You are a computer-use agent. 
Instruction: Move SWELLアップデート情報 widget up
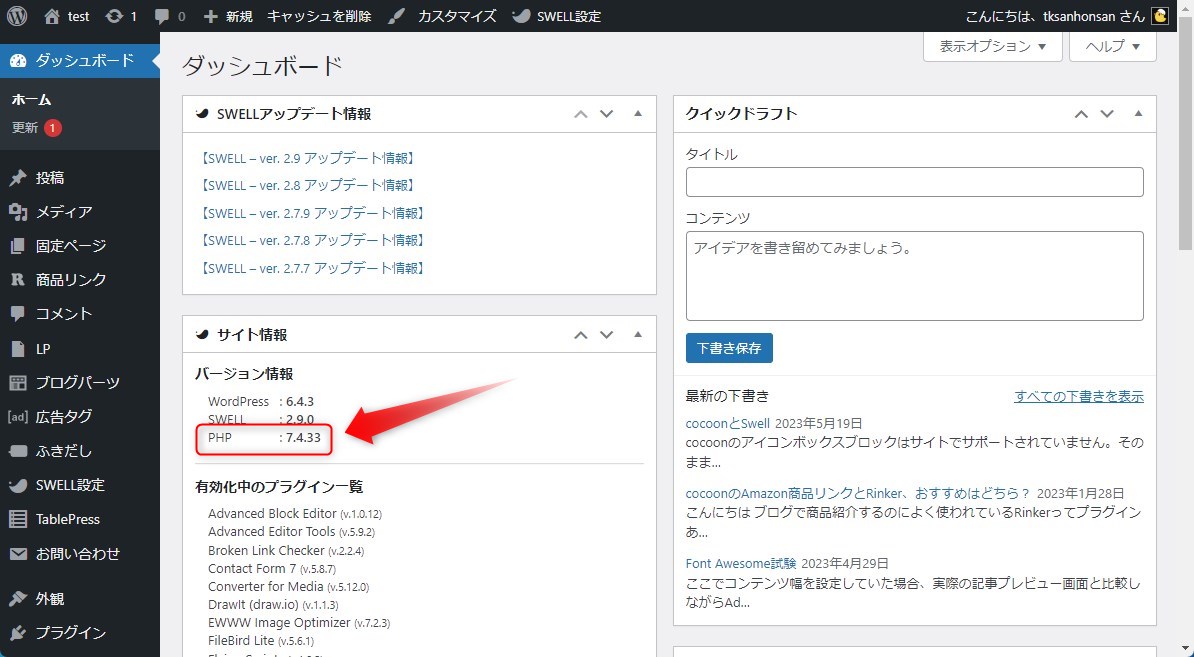[581, 114]
